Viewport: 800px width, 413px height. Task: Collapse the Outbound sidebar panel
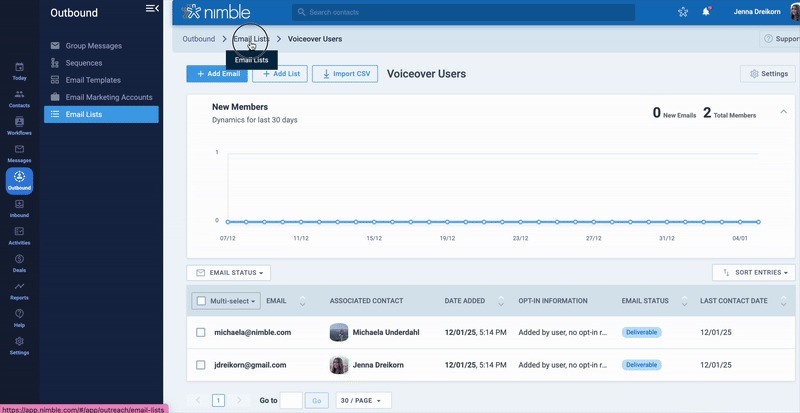[x=152, y=9]
